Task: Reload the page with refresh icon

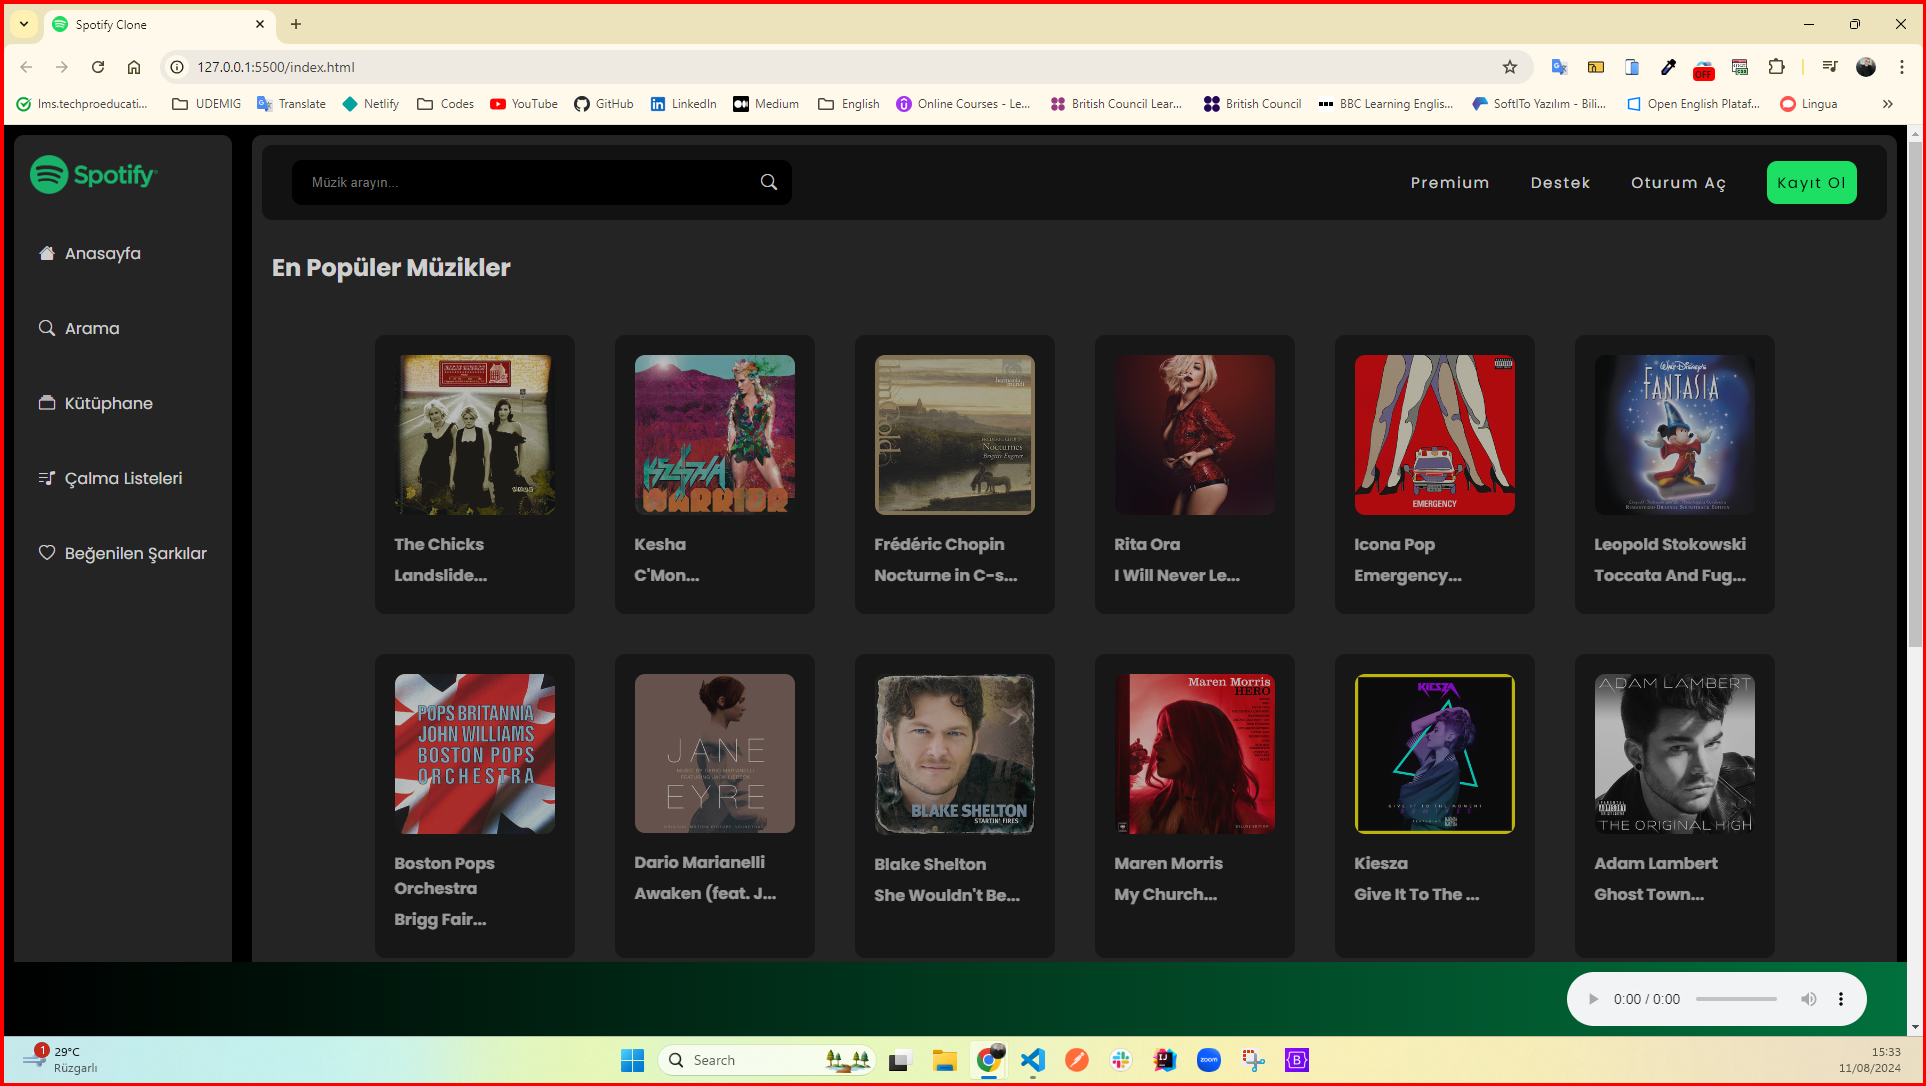Action: (98, 67)
